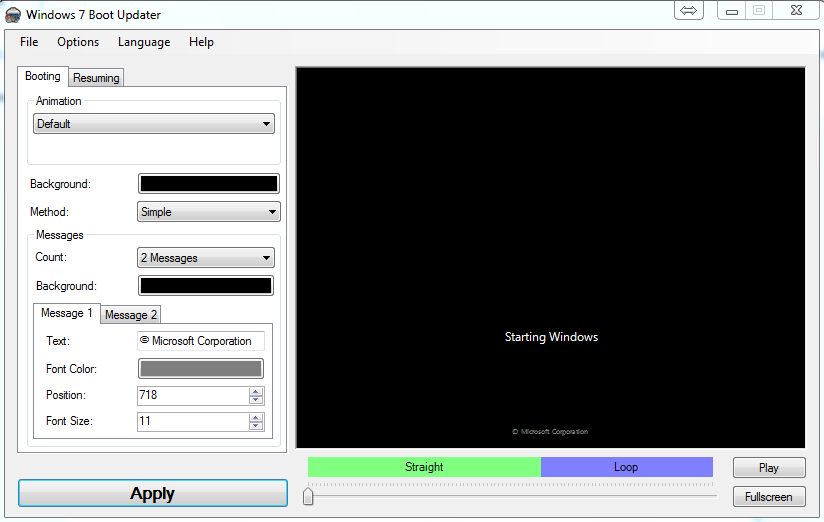Click the double-arrow resize icon in title bar
Image resolution: width=824 pixels, height=522 pixels.
click(688, 11)
